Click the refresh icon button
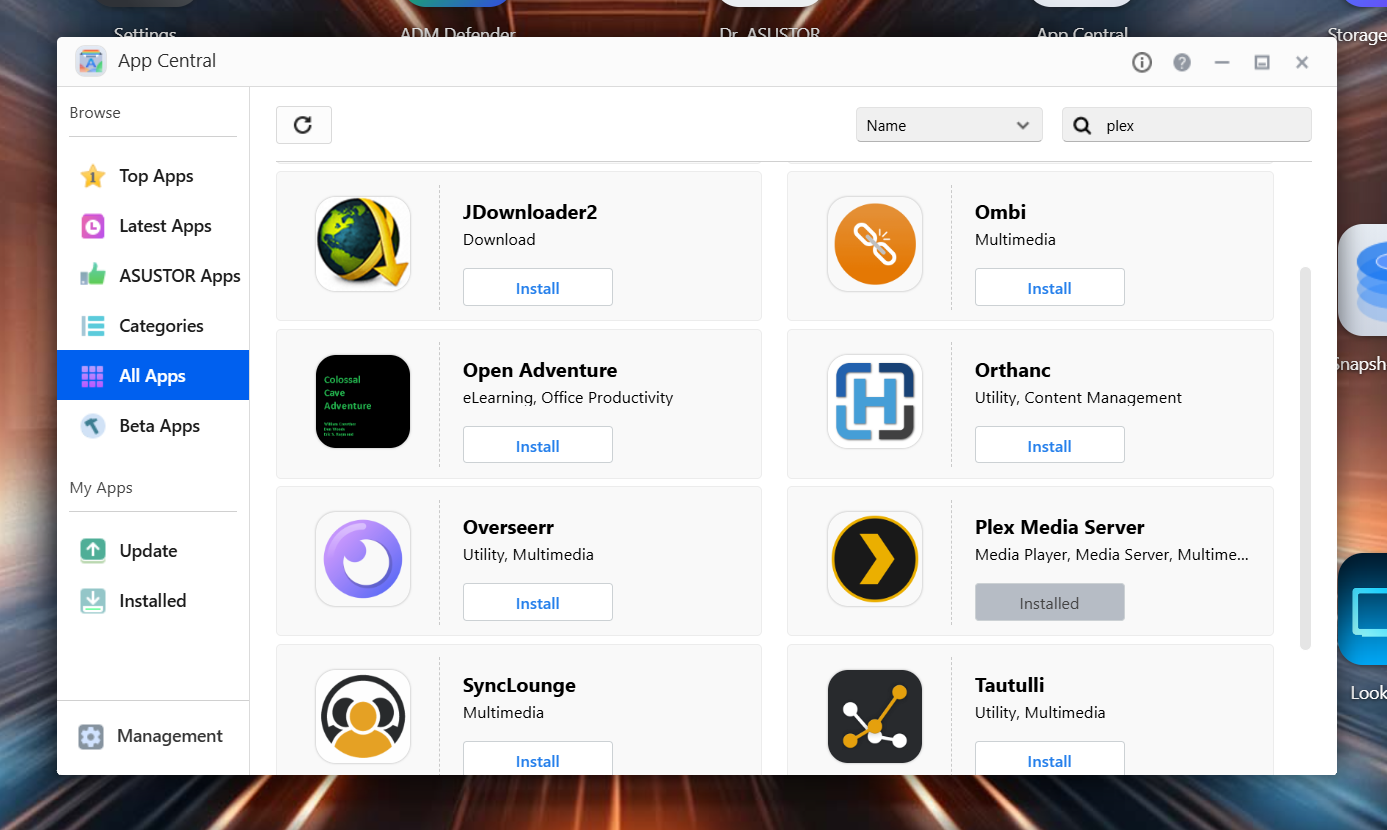Viewport: 1387px width, 830px height. point(304,125)
